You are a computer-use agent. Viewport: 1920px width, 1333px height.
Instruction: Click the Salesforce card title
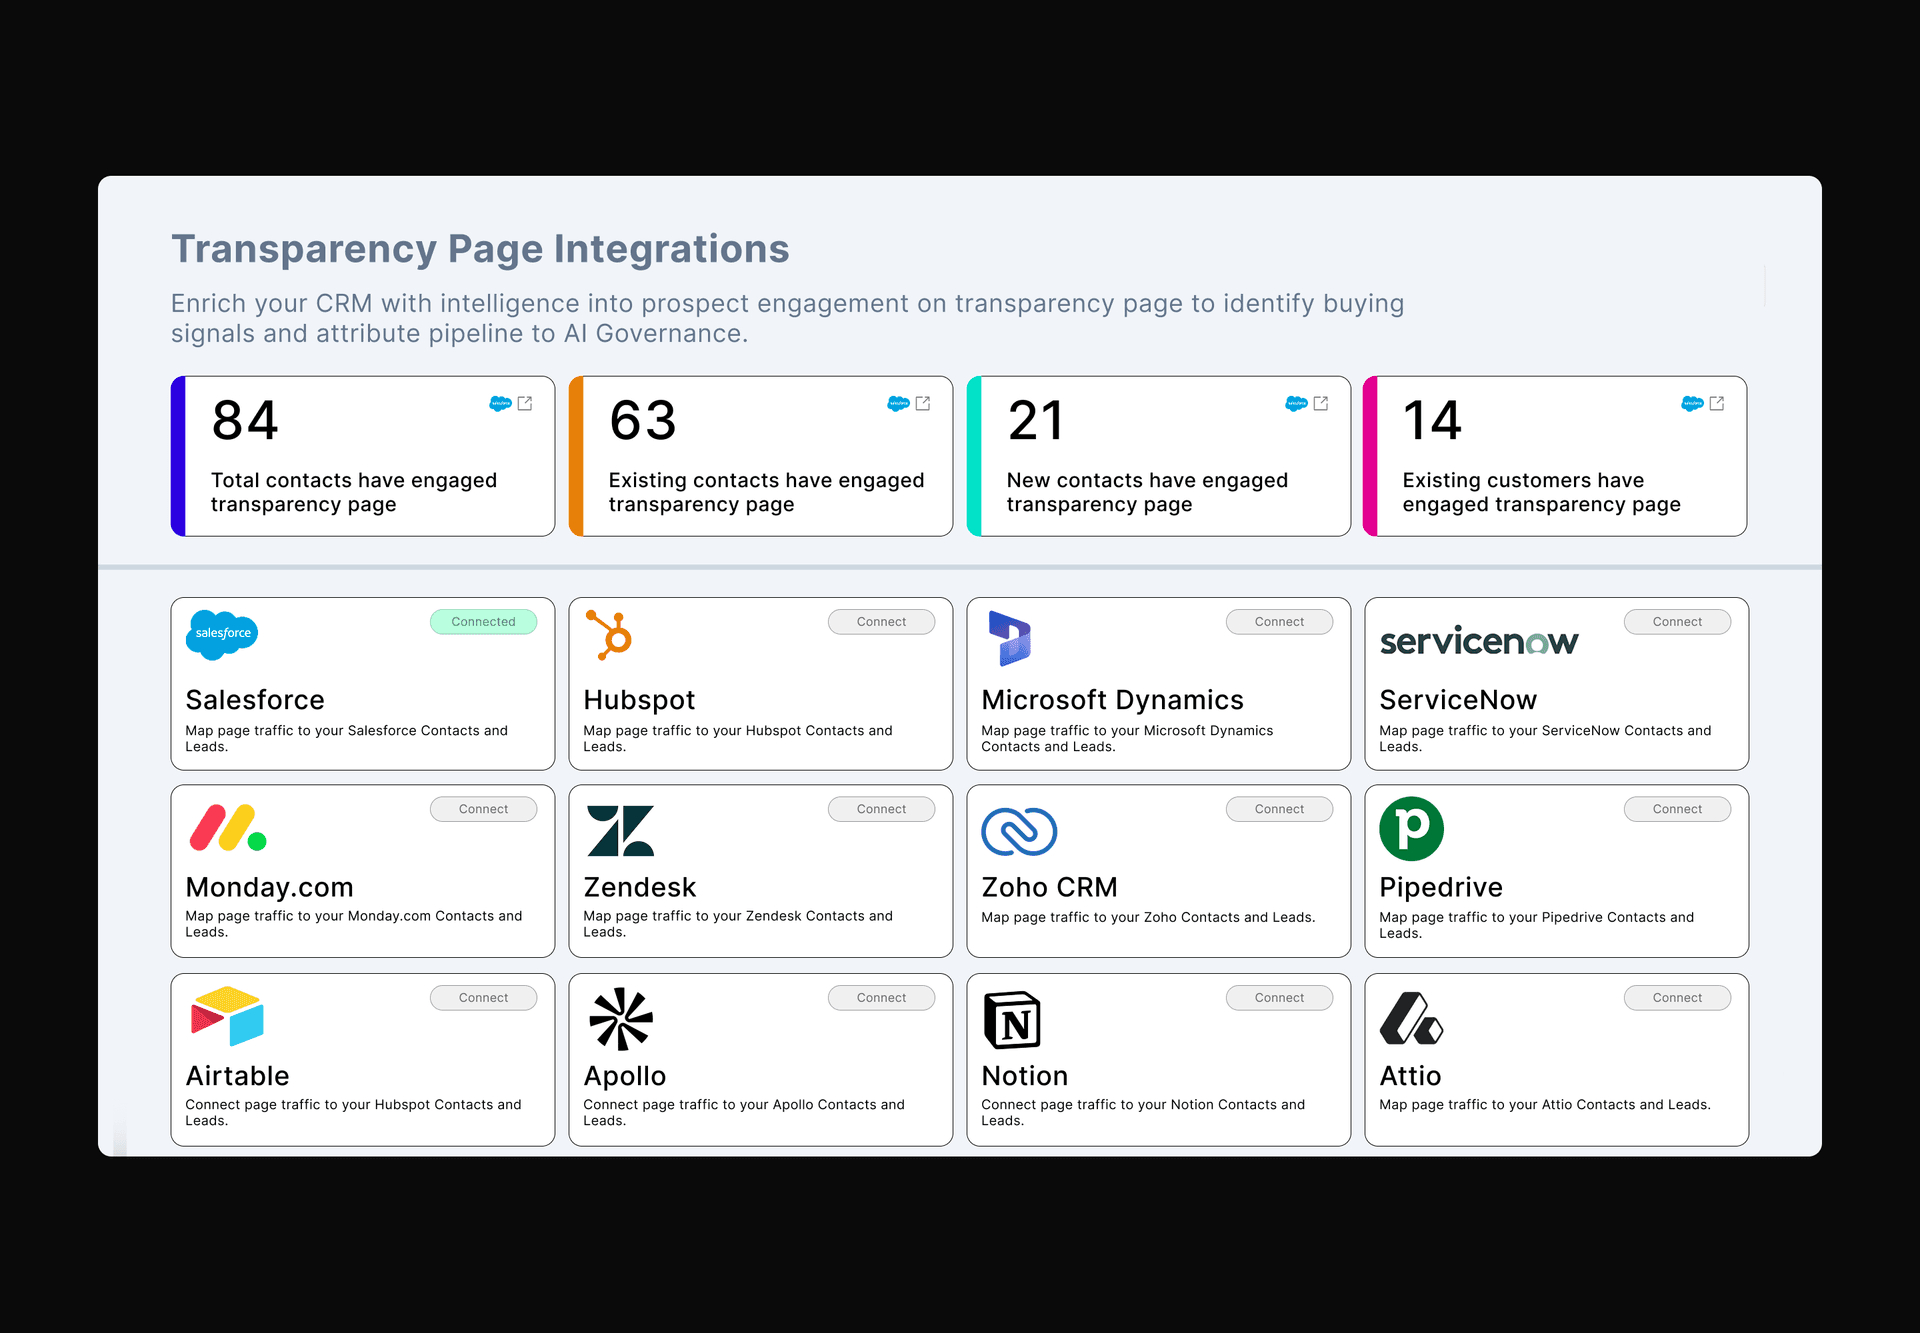tap(255, 700)
